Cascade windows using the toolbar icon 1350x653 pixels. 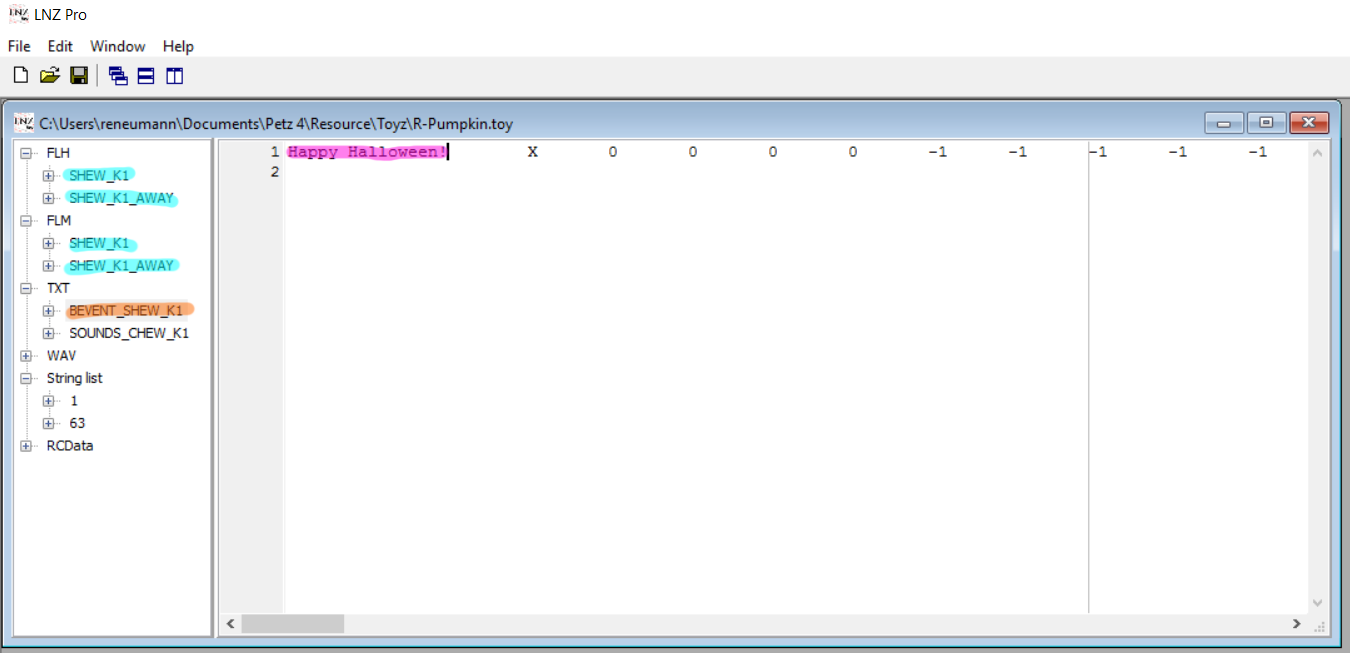coord(118,75)
